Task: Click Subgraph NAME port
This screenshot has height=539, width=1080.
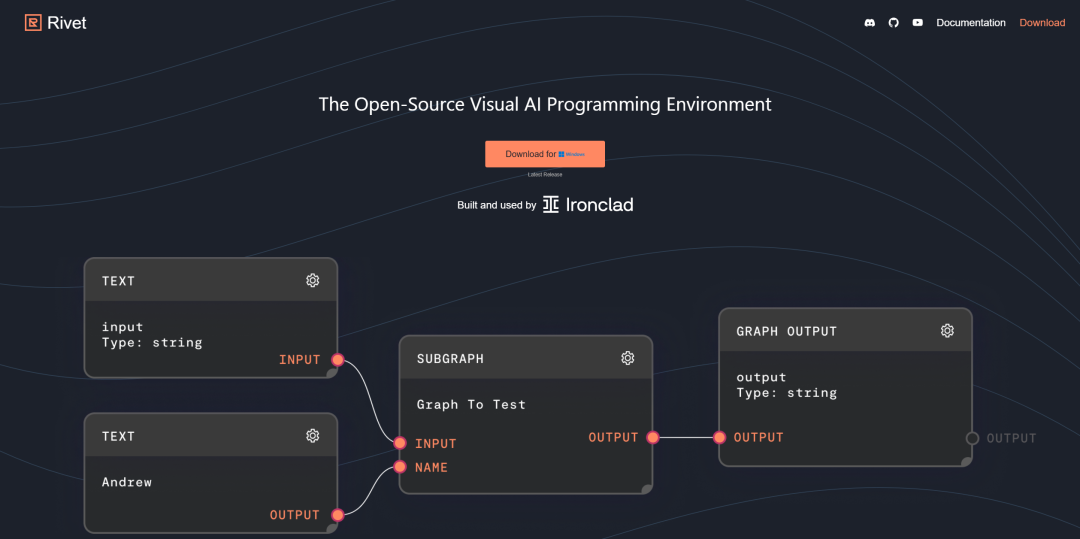Action: click(x=400, y=467)
